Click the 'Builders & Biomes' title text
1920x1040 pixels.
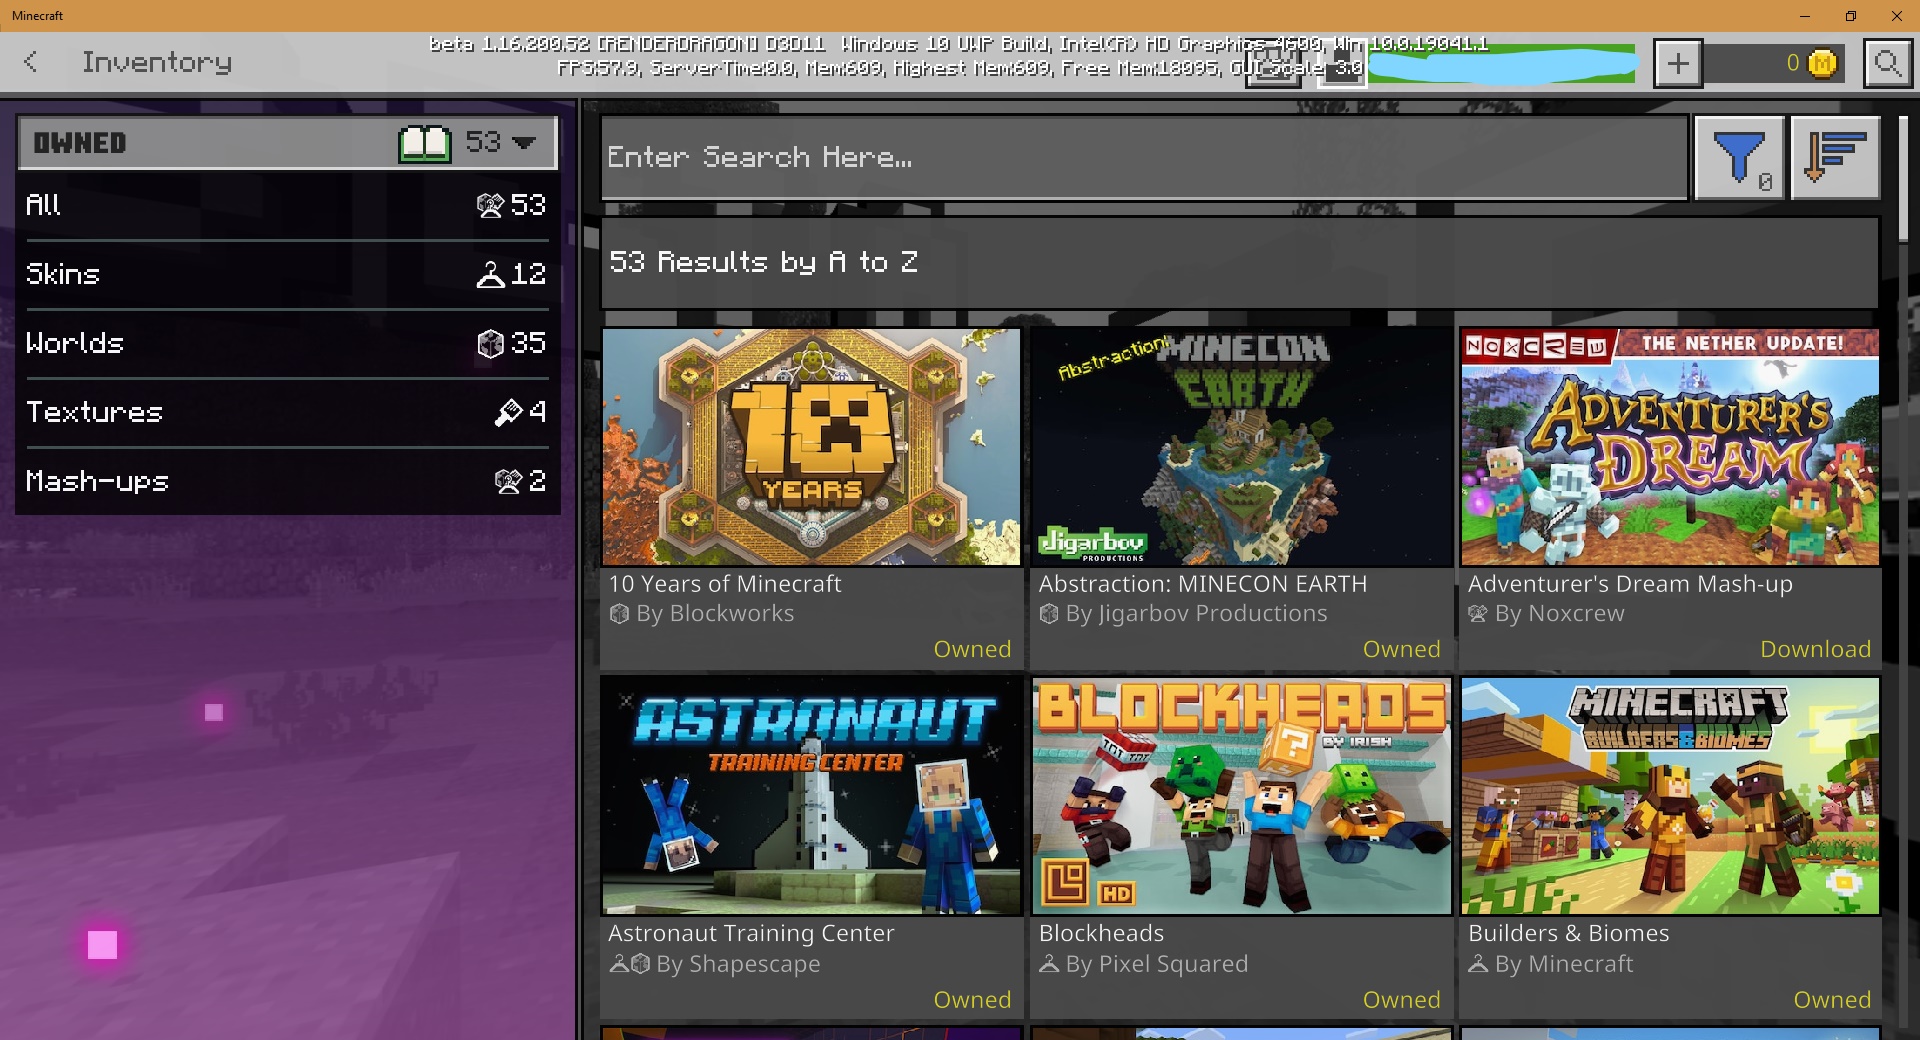1568,933
